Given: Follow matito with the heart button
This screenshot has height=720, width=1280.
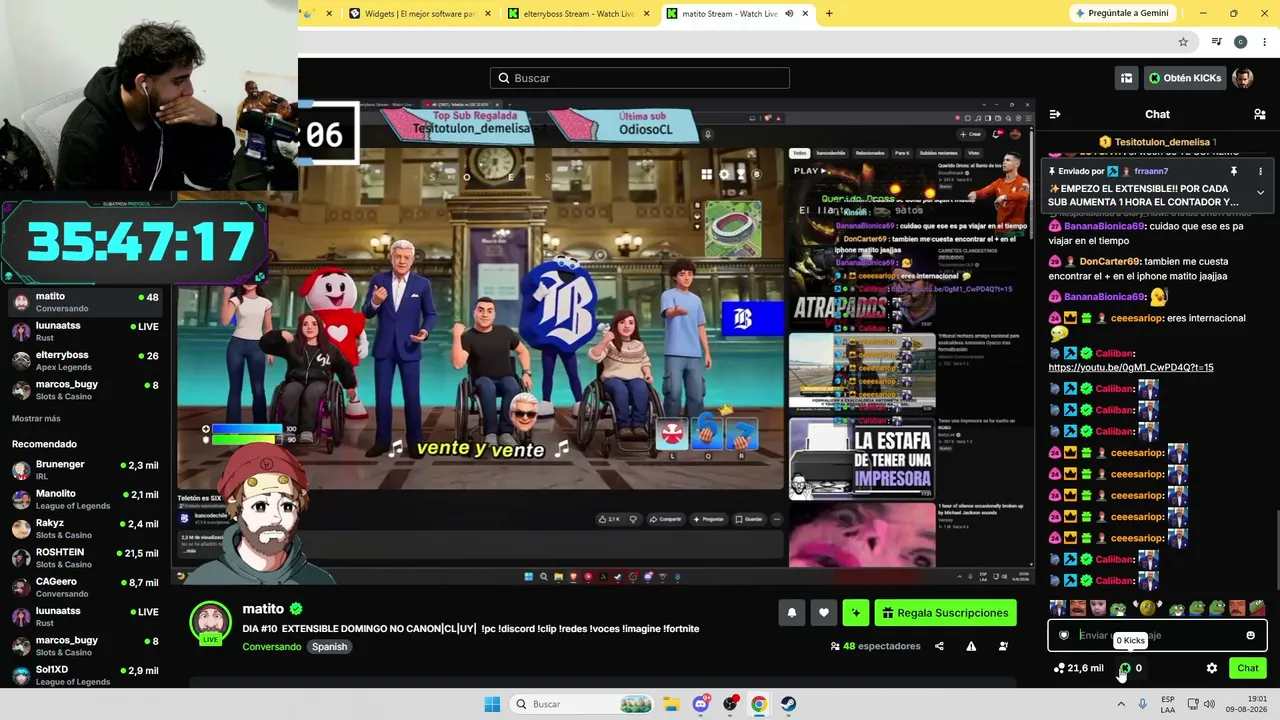Looking at the screenshot, I should pos(824,613).
